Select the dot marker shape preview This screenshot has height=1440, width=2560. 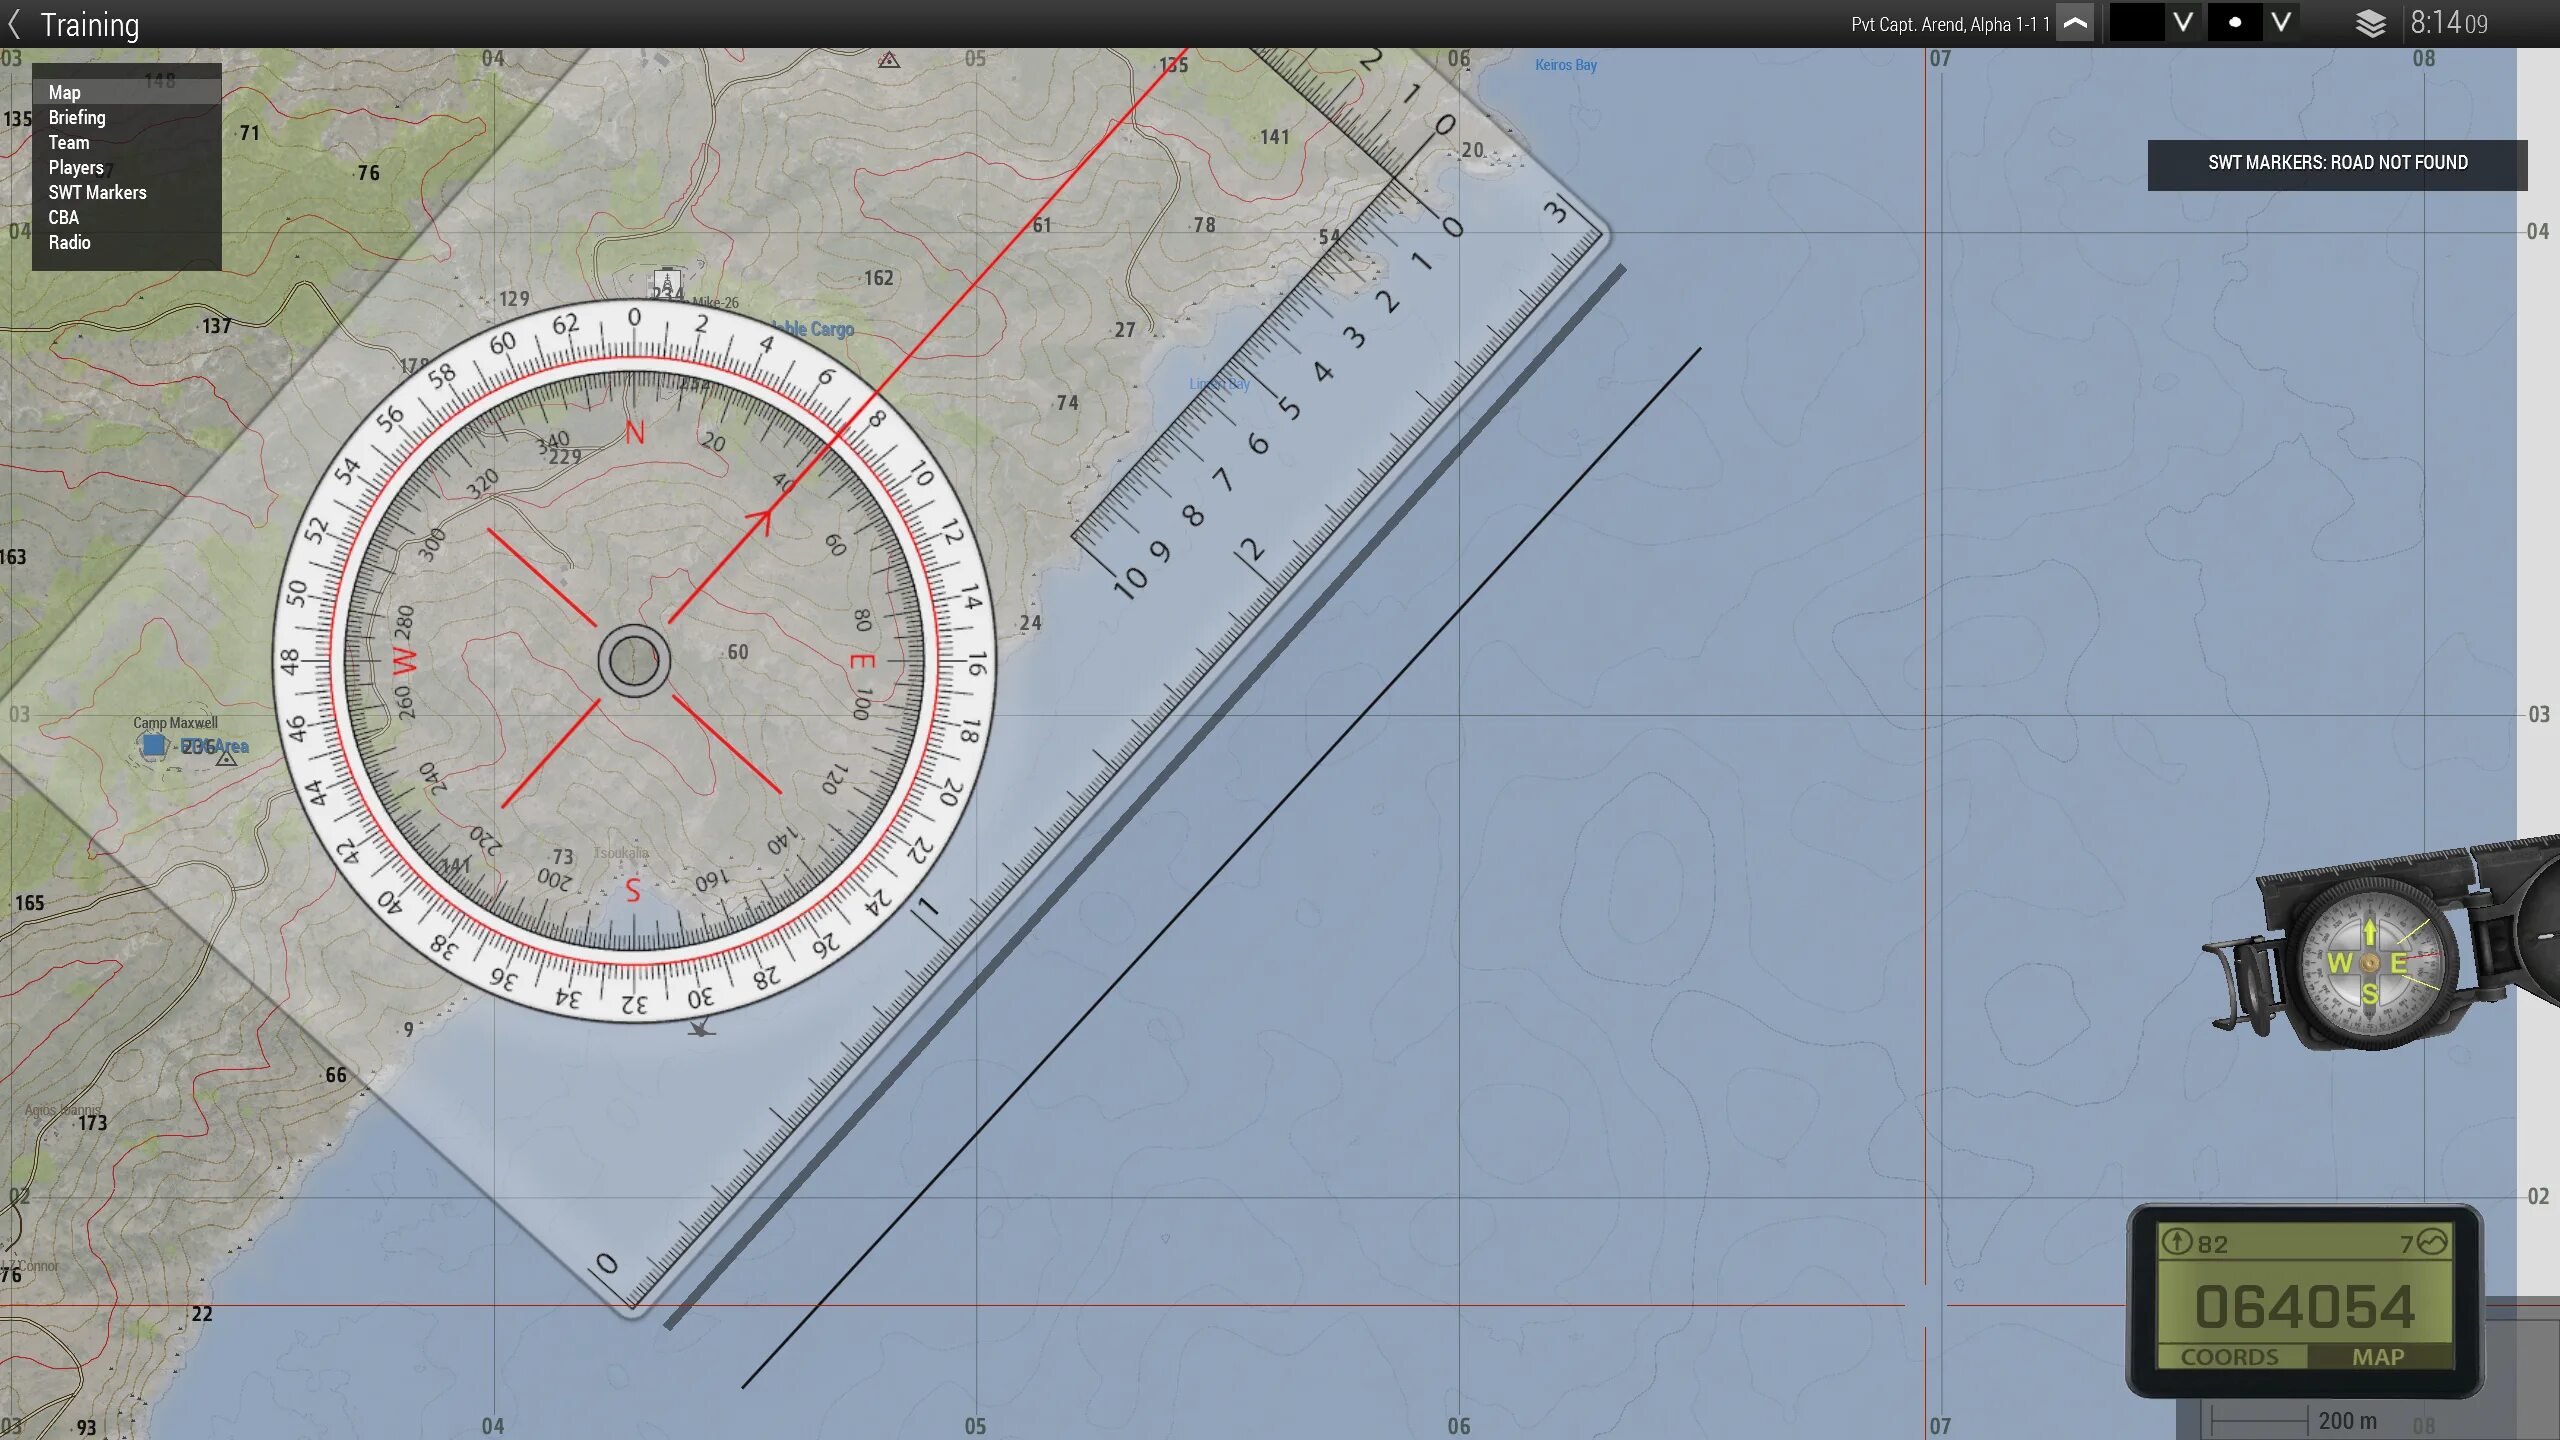pos(2234,23)
